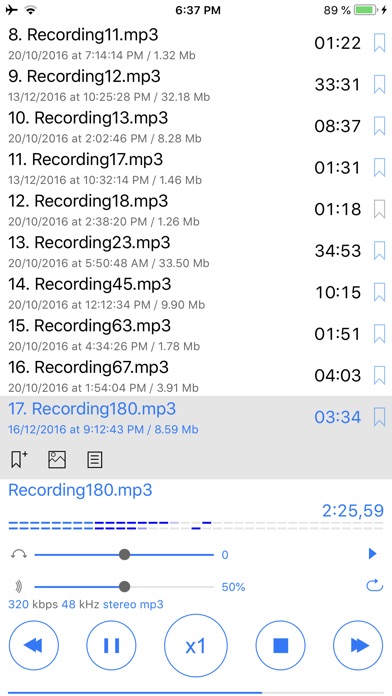Toggle bookmark for Recording13.mp3
Screen dimensions: 392x696
[x=379, y=126]
